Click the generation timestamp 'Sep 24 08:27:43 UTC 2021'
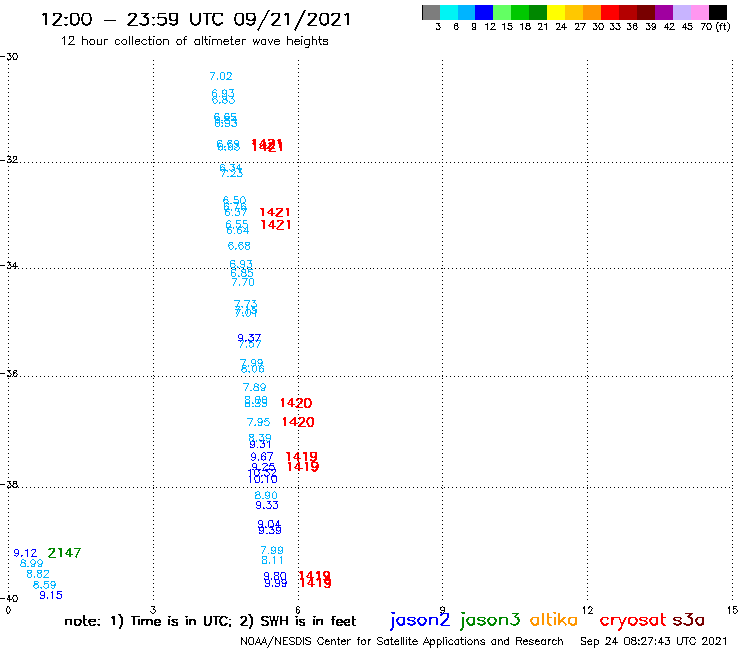 (x=654, y=641)
